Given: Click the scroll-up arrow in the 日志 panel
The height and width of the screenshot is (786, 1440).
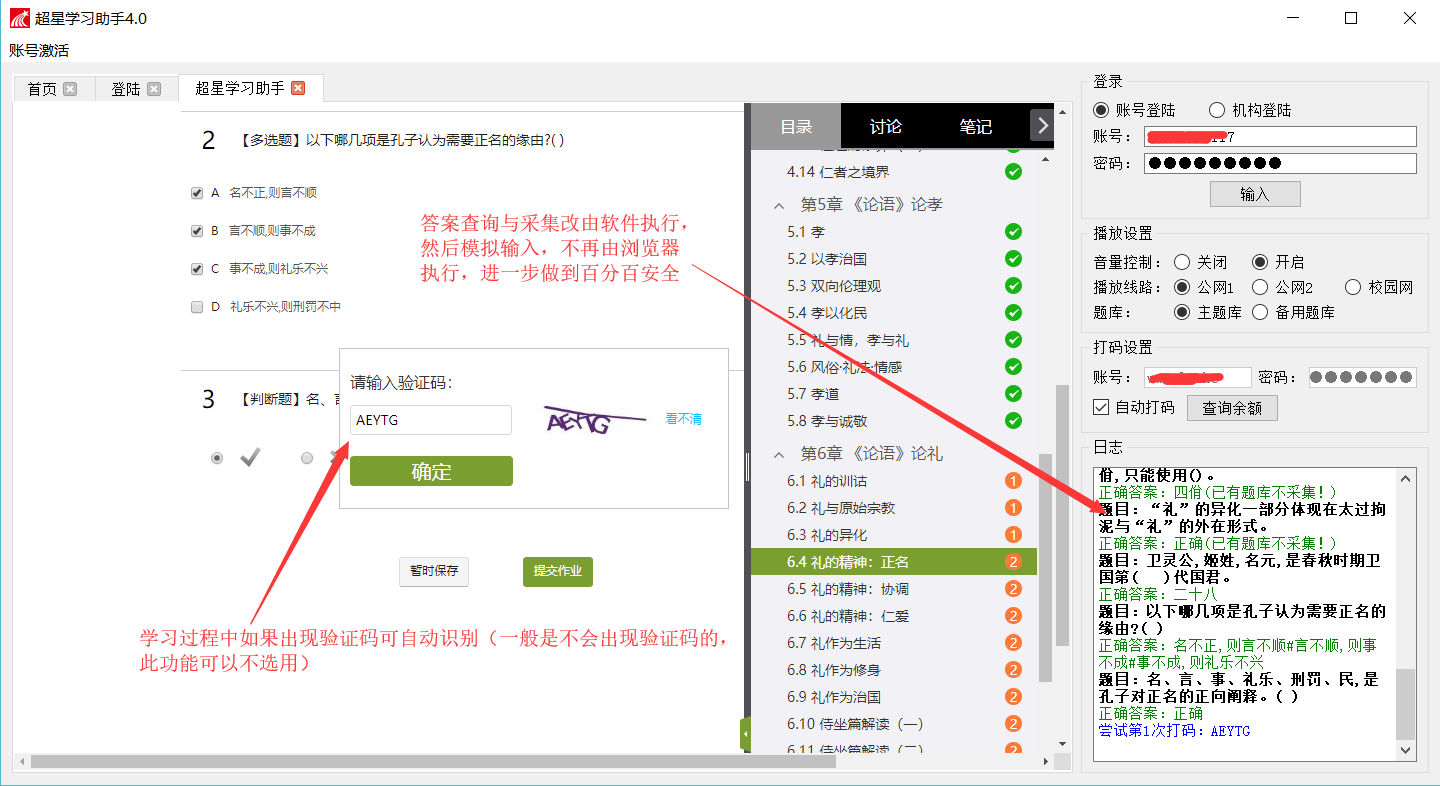Looking at the screenshot, I should point(1405,477).
